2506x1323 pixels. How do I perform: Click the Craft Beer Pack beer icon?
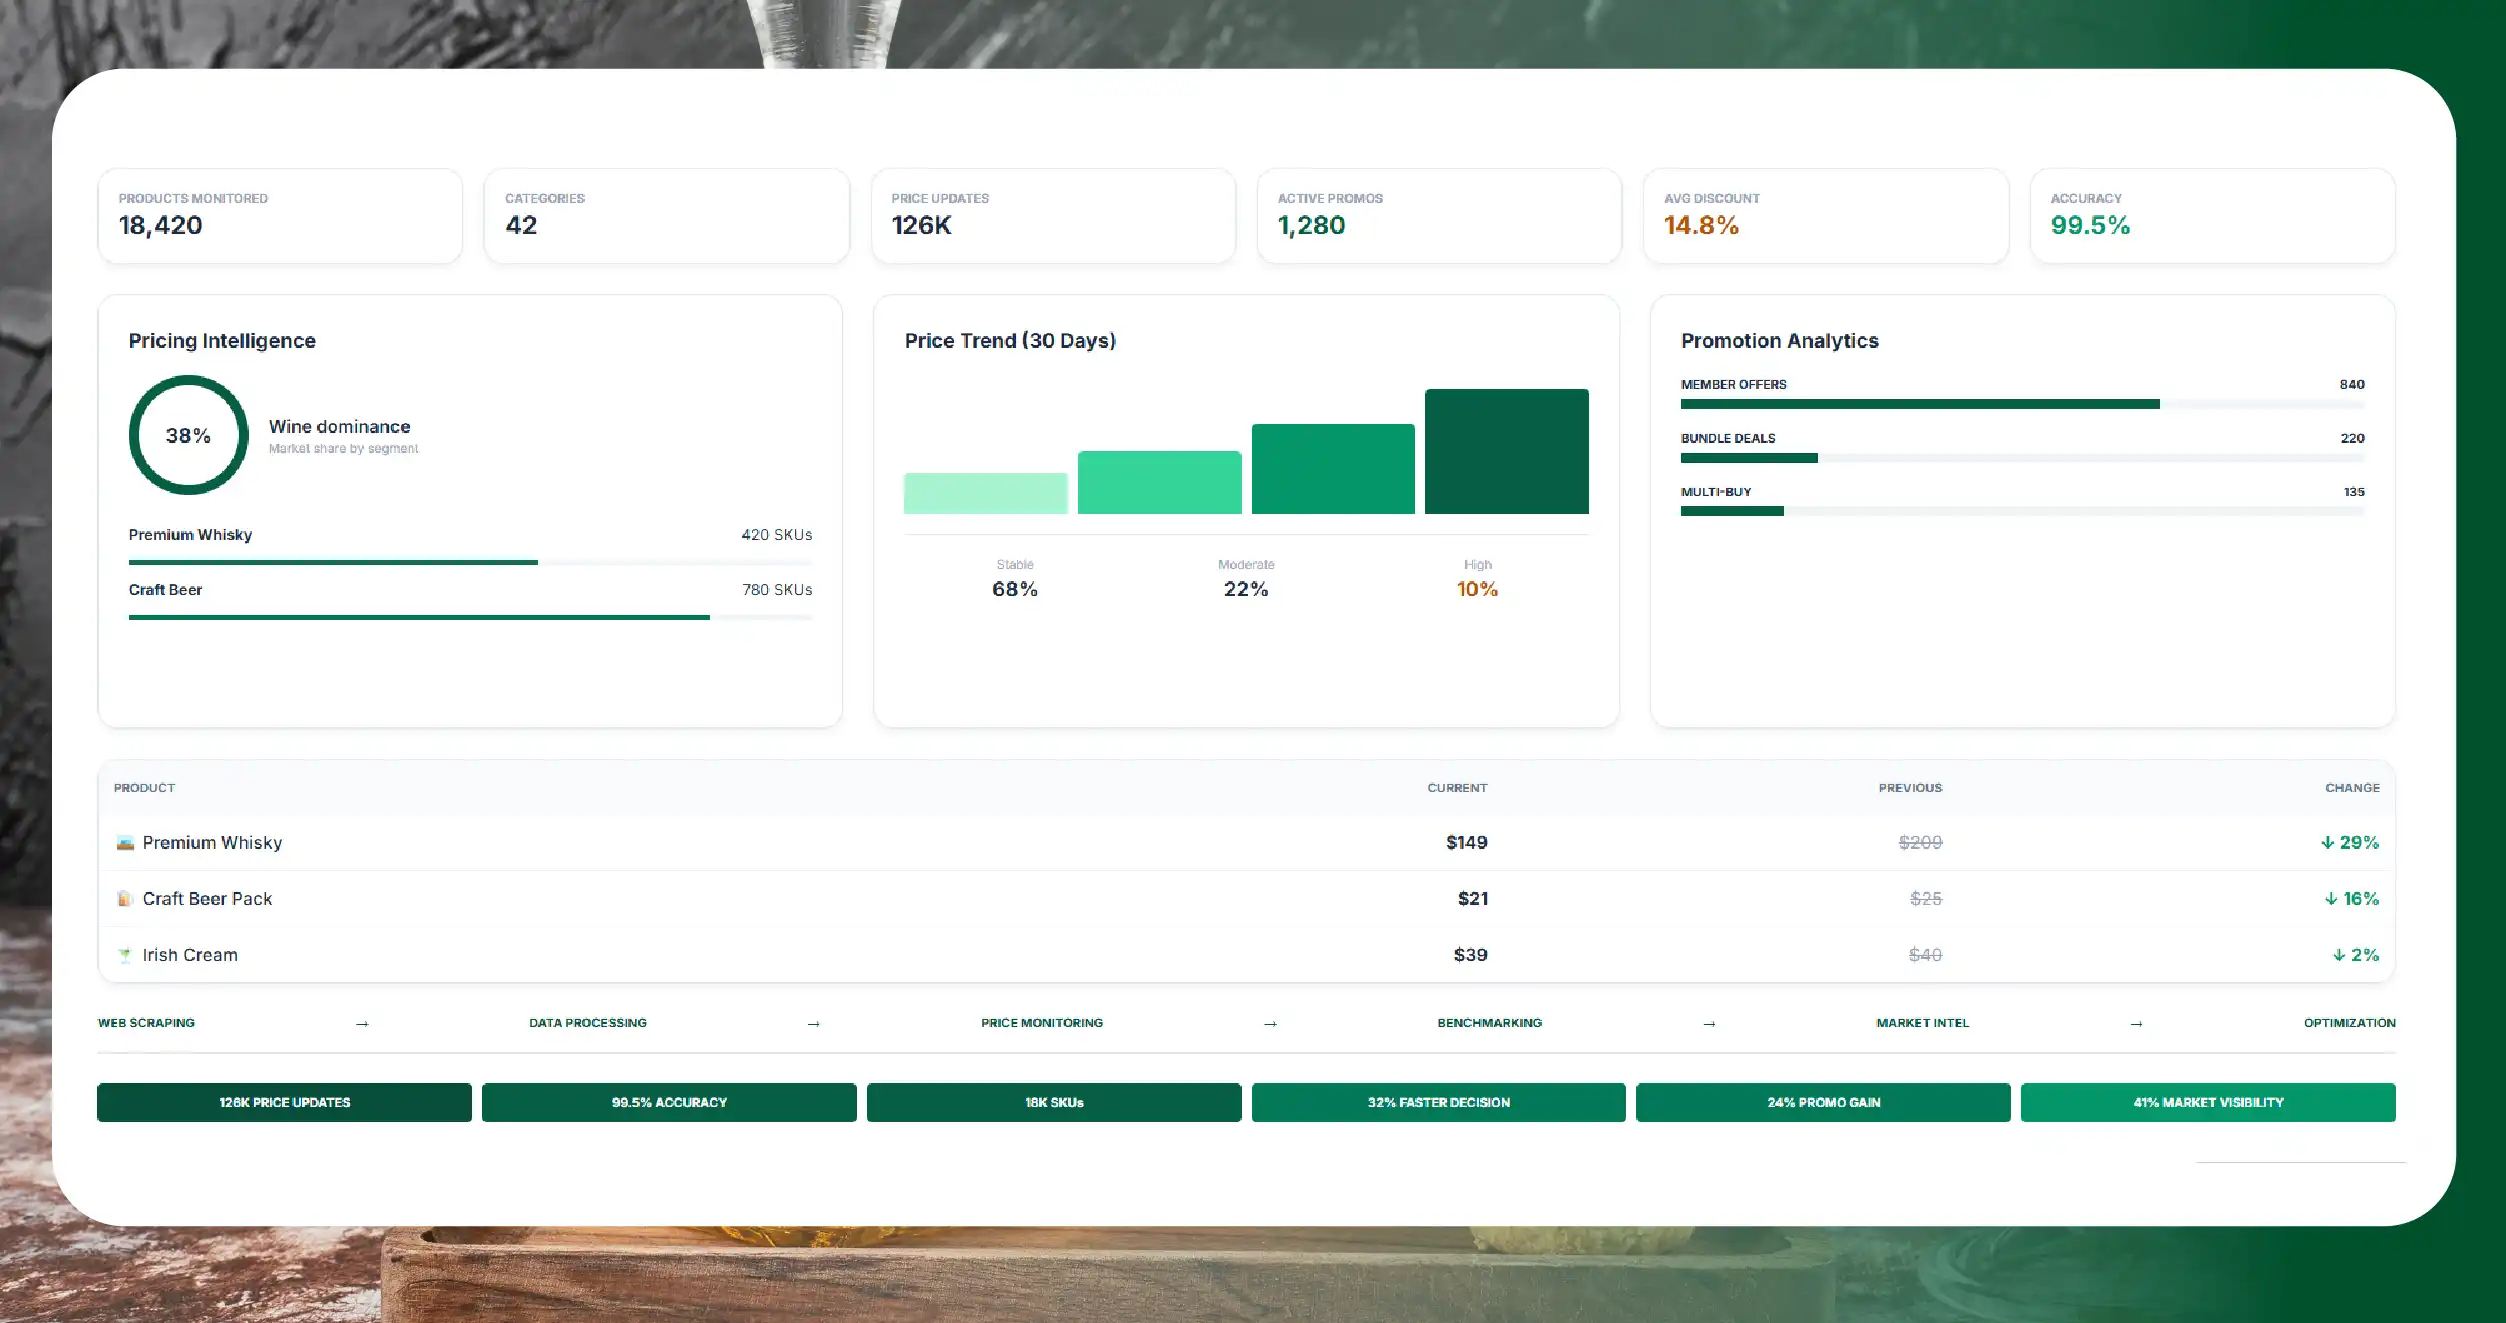click(x=125, y=899)
